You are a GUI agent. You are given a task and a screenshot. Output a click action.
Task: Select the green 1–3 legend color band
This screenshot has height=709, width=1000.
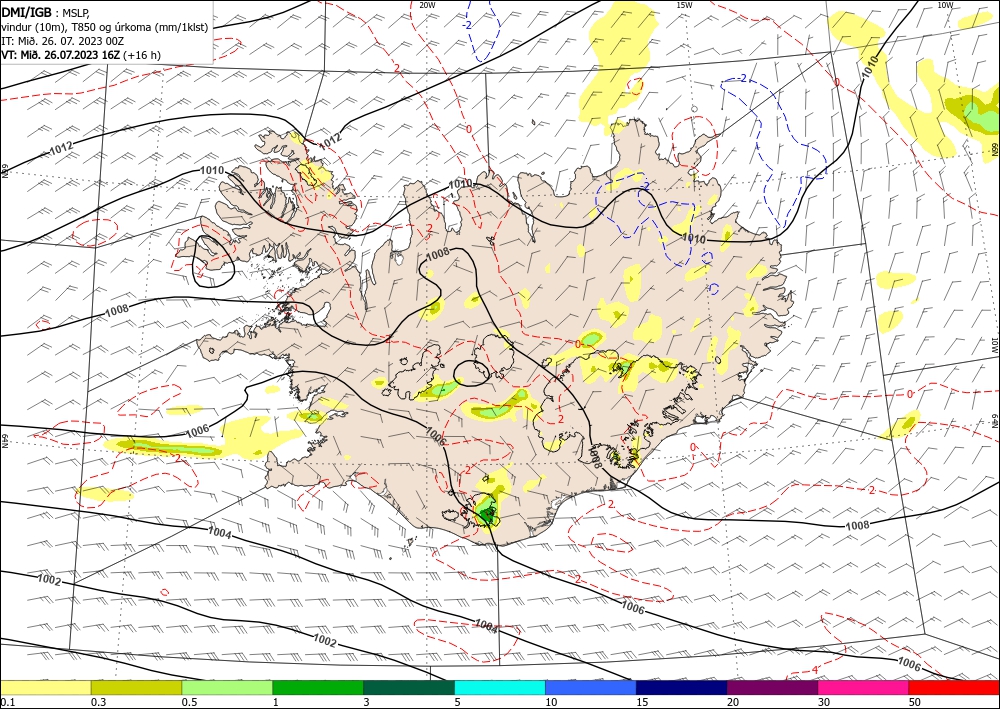point(318,688)
